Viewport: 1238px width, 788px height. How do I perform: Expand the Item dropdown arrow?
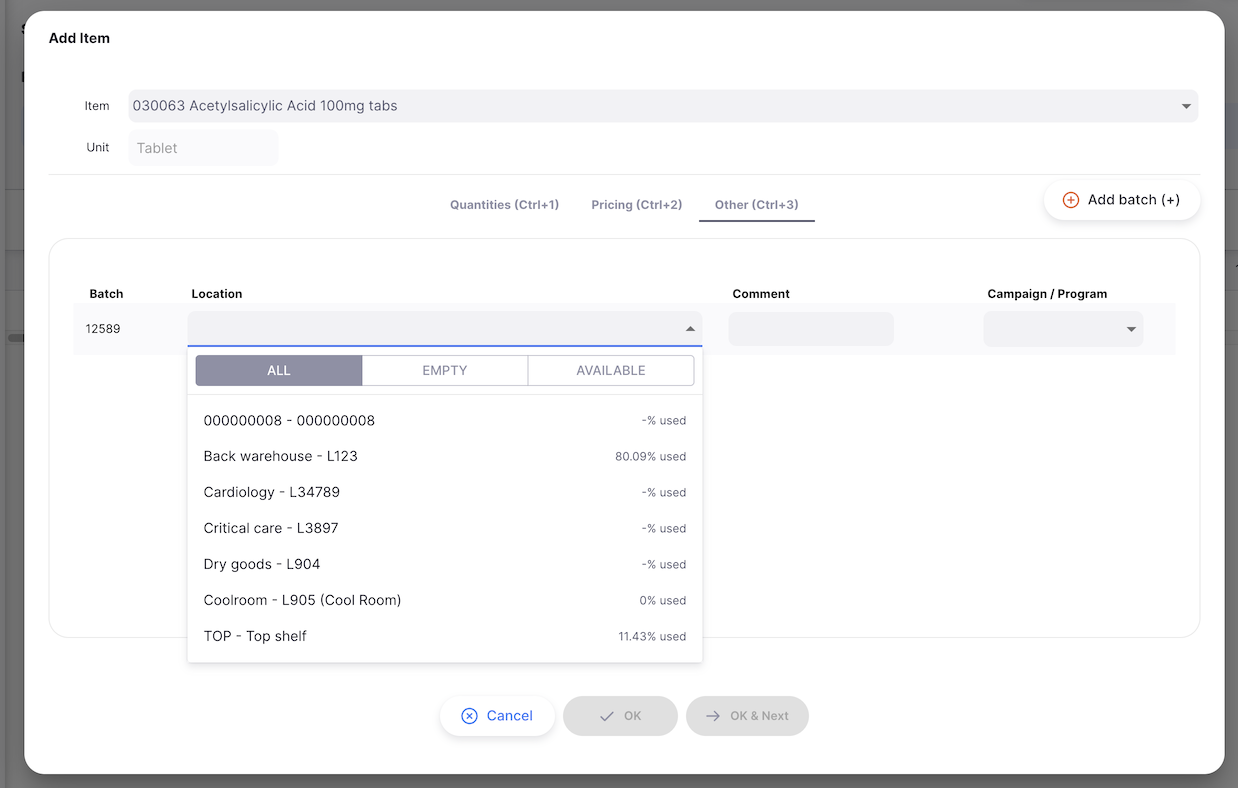pyautogui.click(x=1186, y=106)
